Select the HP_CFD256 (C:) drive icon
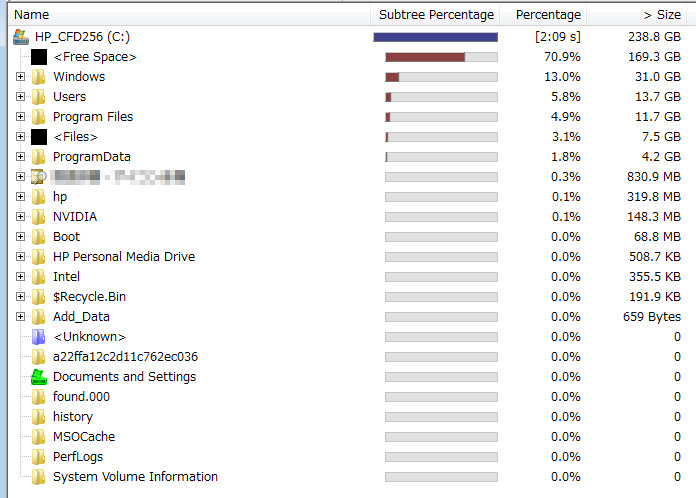 (21, 37)
